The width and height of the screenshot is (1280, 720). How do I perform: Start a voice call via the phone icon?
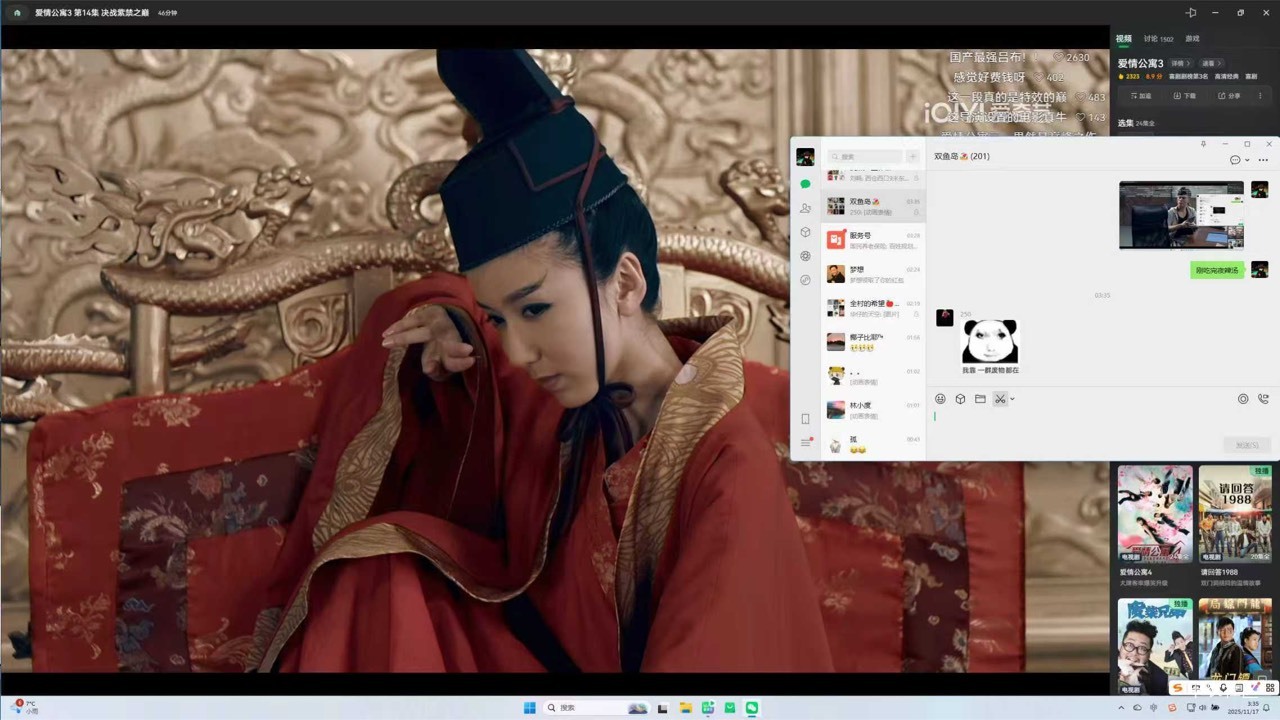pyautogui.click(x=1263, y=398)
